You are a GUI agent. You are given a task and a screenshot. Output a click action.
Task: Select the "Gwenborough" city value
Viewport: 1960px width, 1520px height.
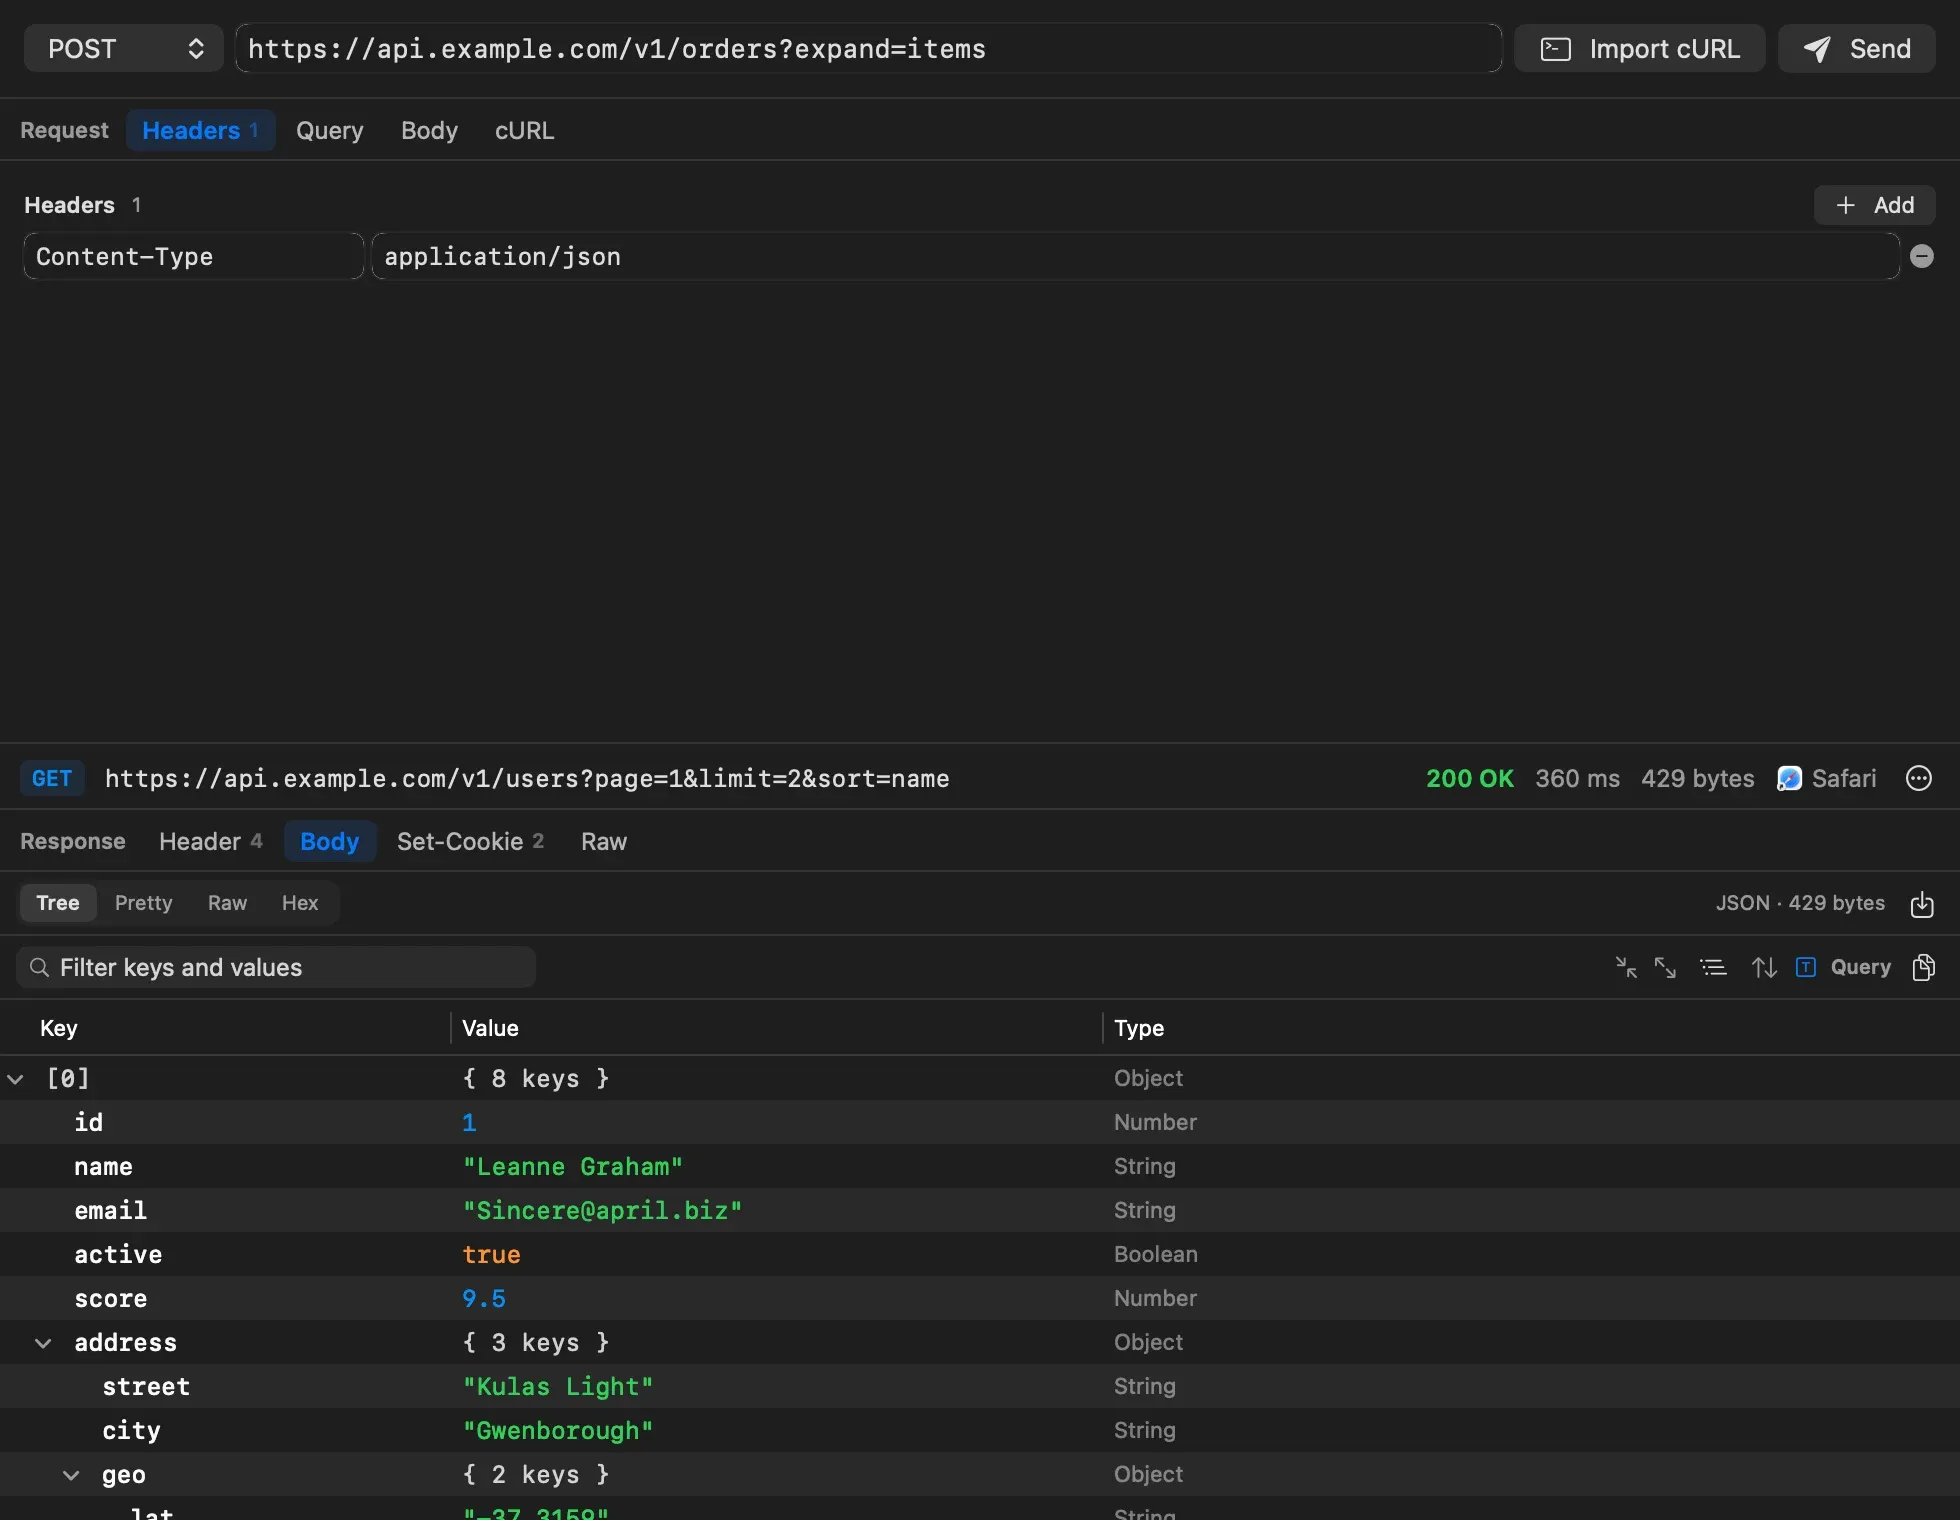(x=558, y=1430)
